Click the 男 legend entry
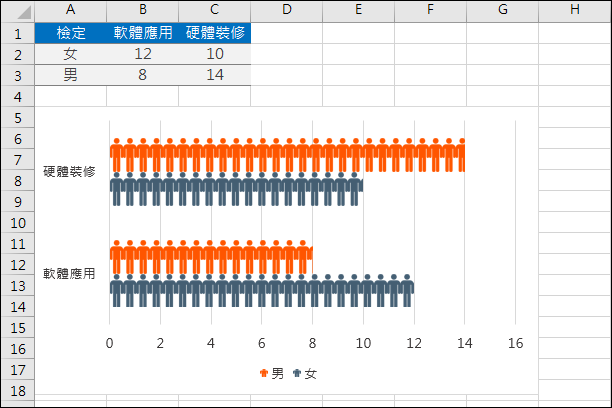This screenshot has height=408, width=612. tap(272, 374)
